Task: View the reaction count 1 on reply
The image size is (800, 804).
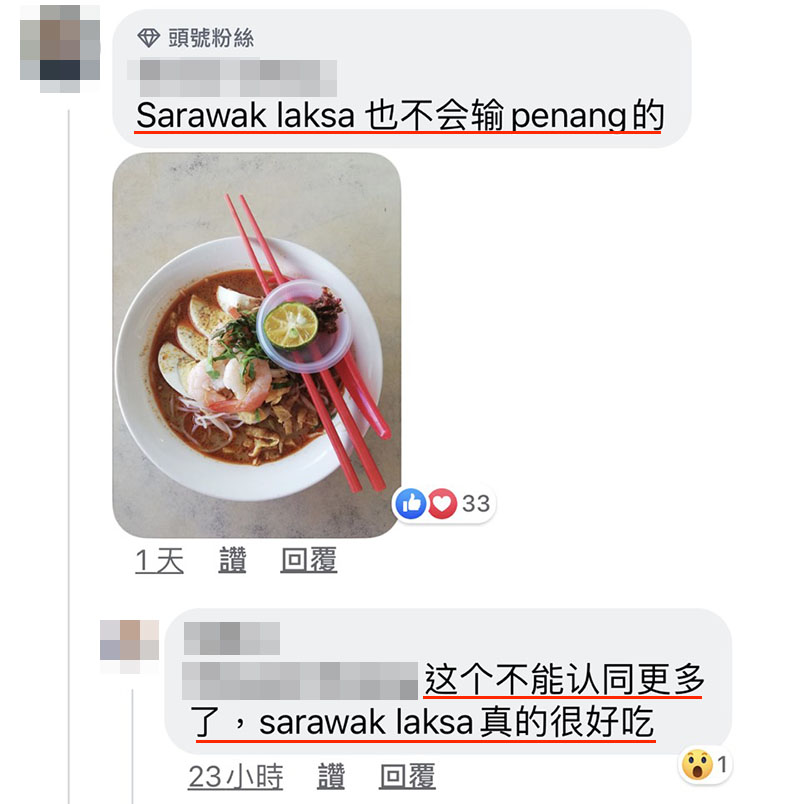Action: point(722,765)
